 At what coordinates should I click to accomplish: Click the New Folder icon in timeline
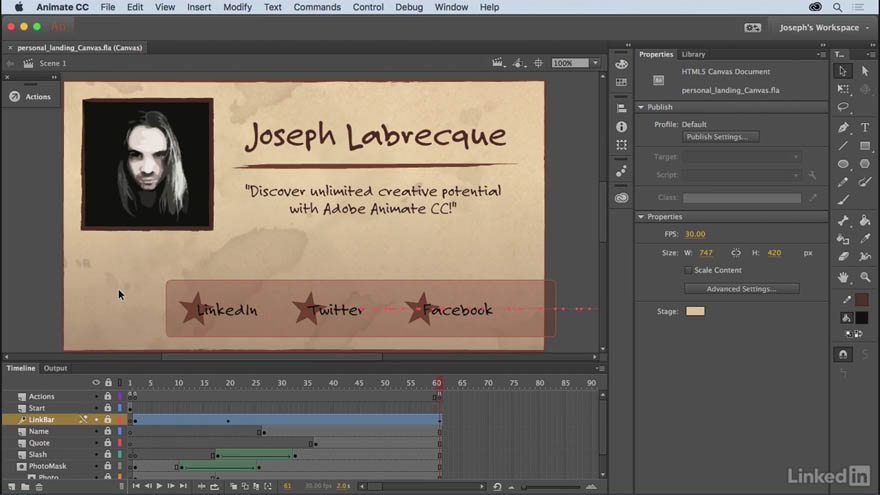(x=25, y=487)
